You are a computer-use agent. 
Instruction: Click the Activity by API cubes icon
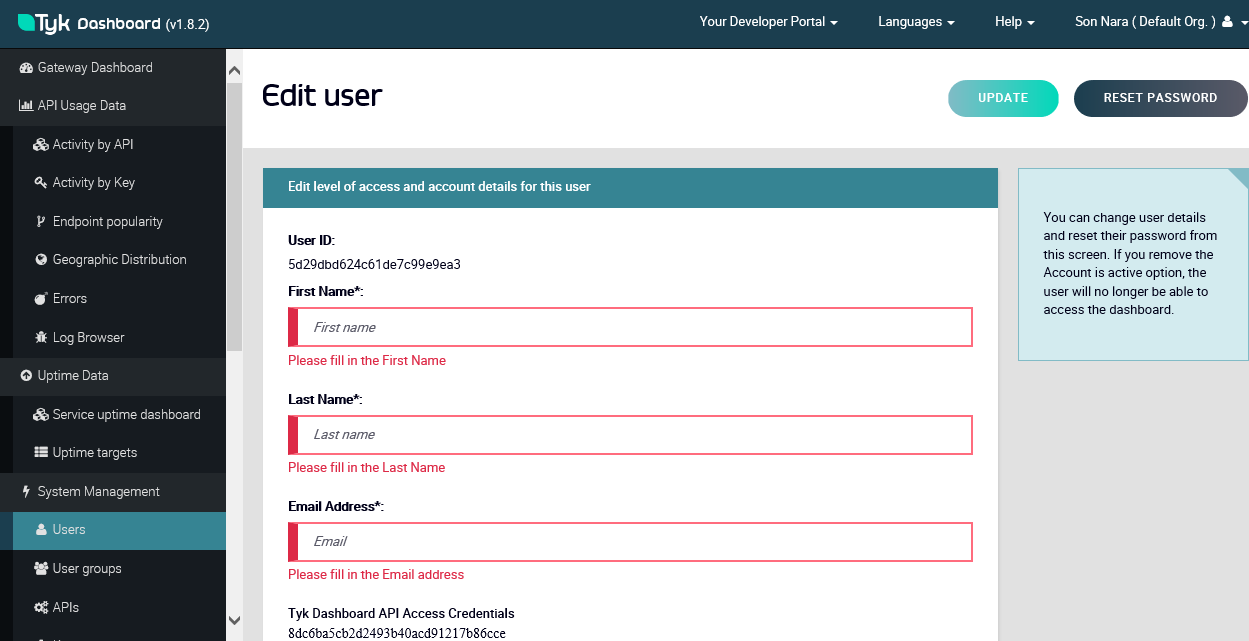coord(41,145)
